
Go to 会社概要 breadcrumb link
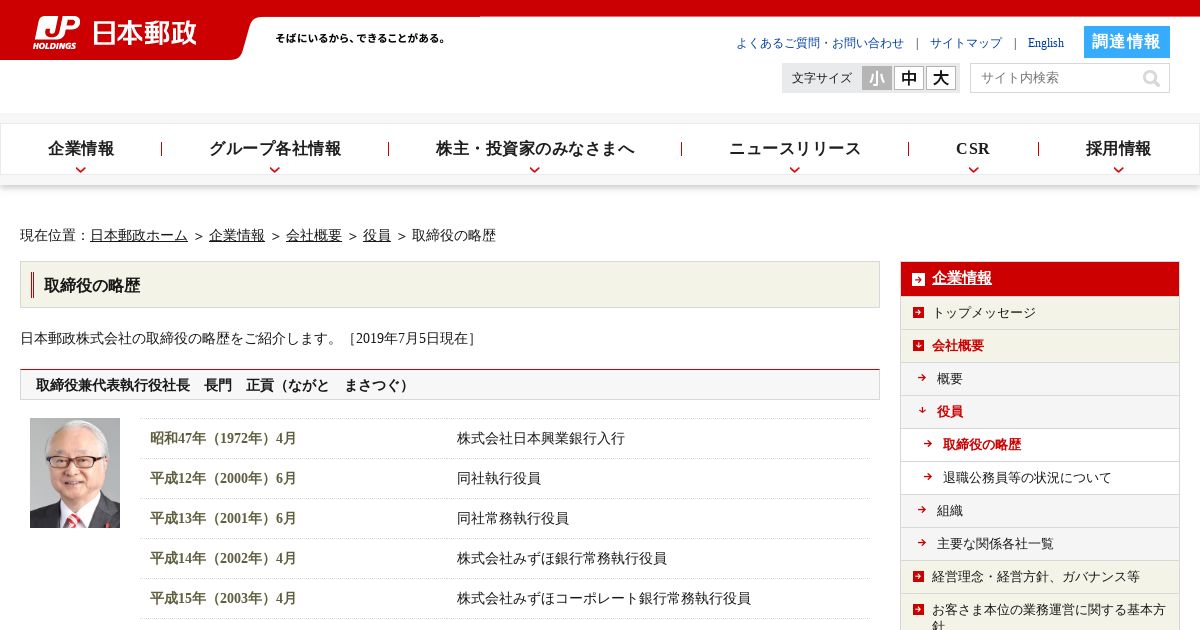(314, 236)
